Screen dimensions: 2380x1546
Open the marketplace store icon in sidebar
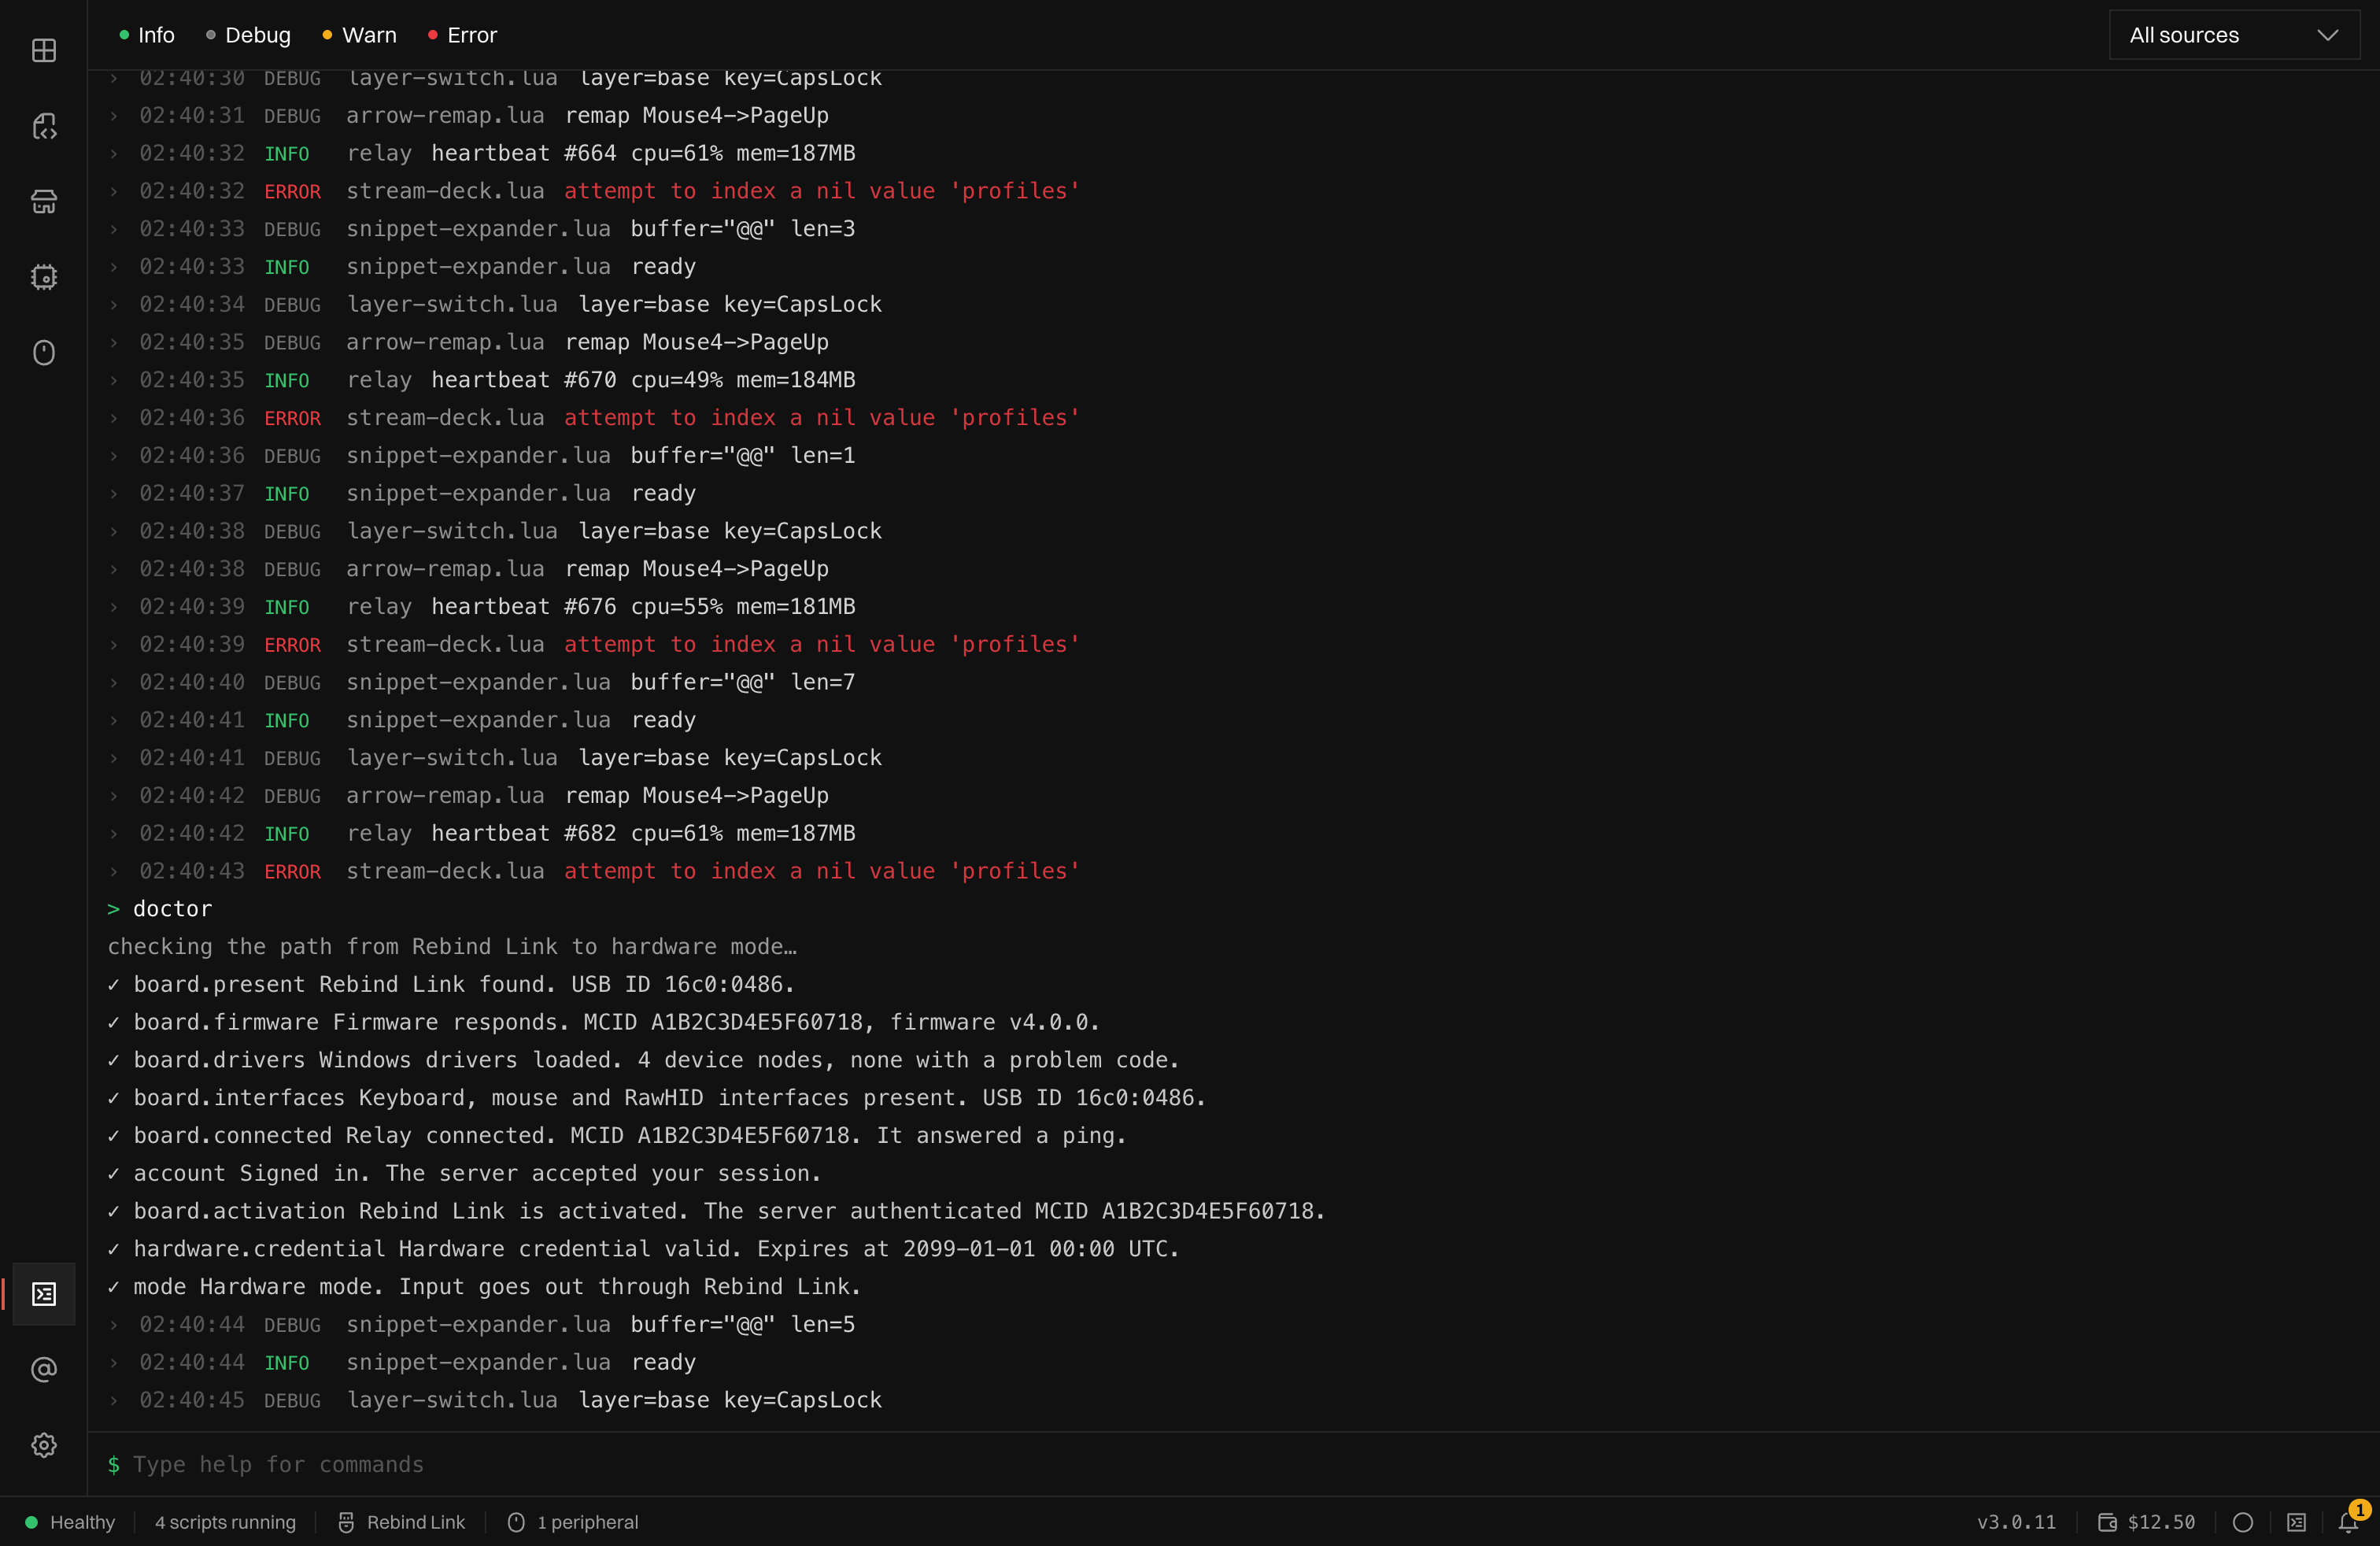44,201
